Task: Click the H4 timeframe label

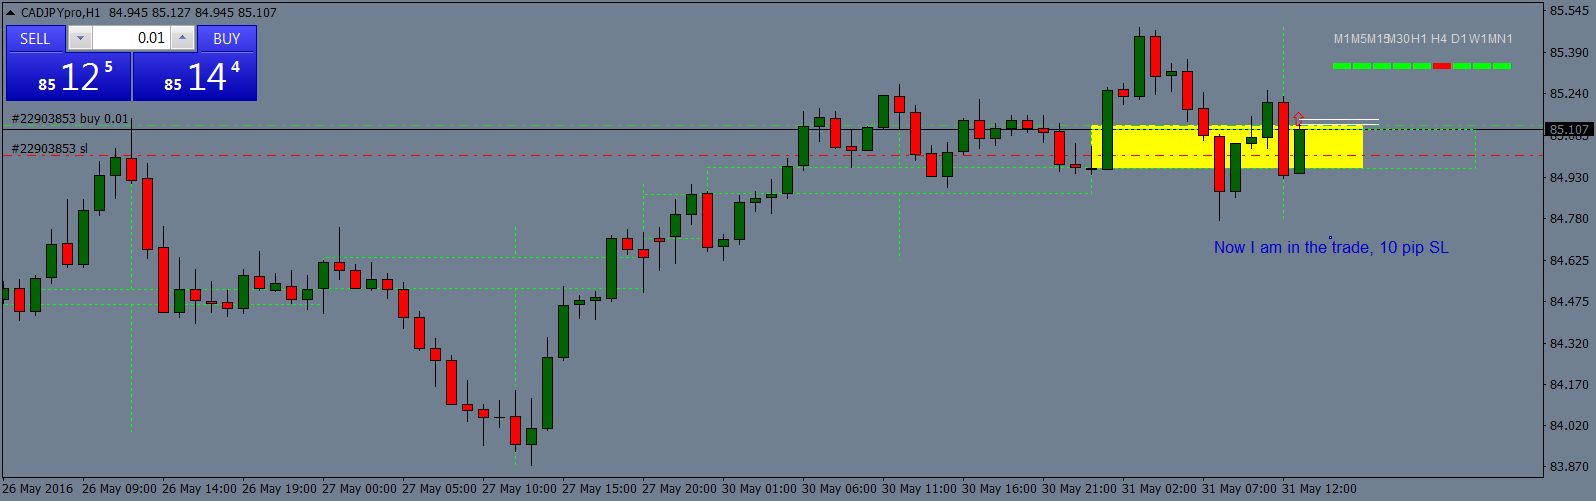Action: [1438, 39]
